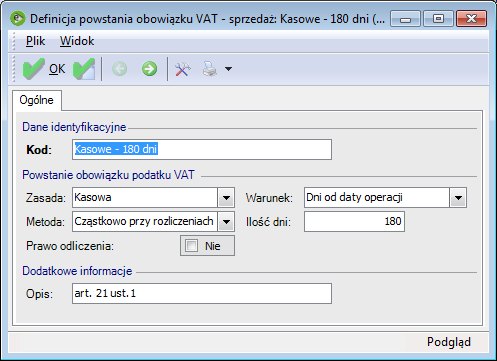Click the Opis field with art. 21 ust.1

point(202,293)
